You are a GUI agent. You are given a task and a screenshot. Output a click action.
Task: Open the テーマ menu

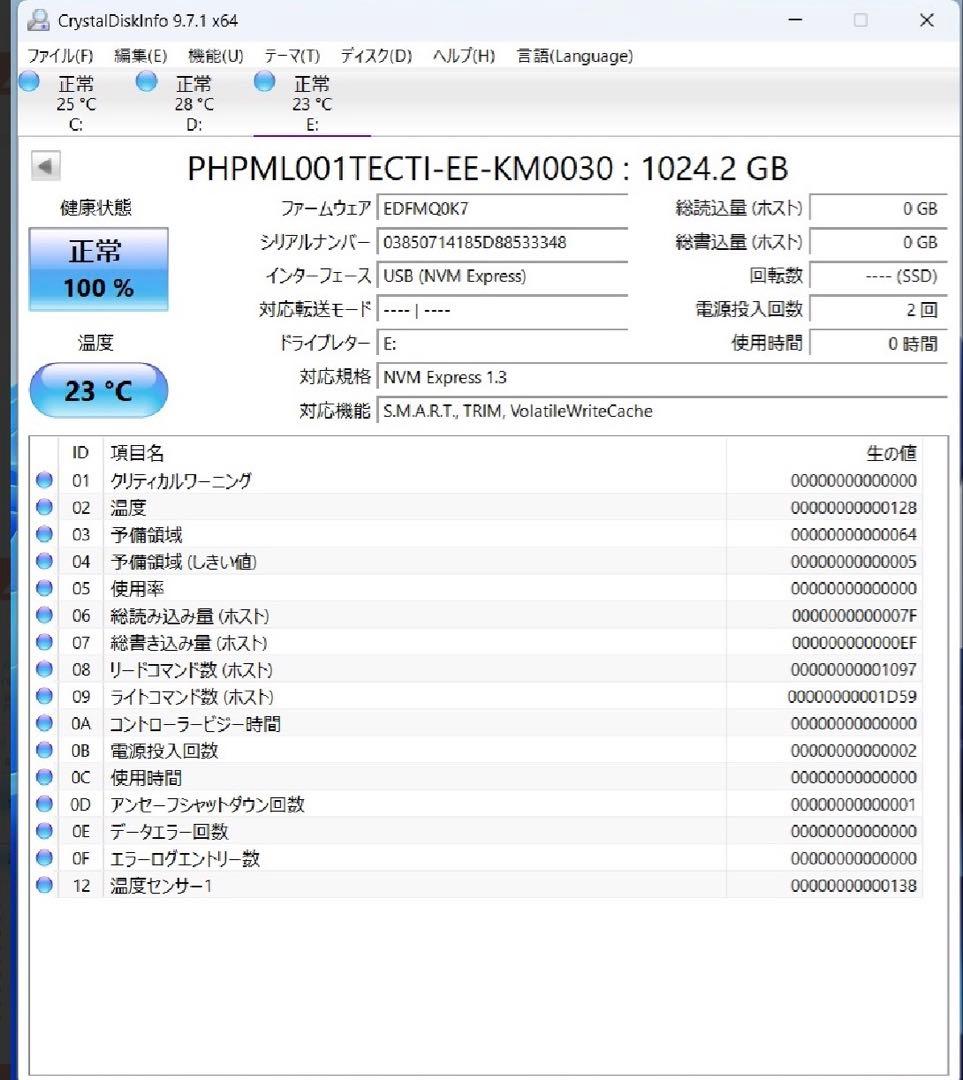coord(290,56)
